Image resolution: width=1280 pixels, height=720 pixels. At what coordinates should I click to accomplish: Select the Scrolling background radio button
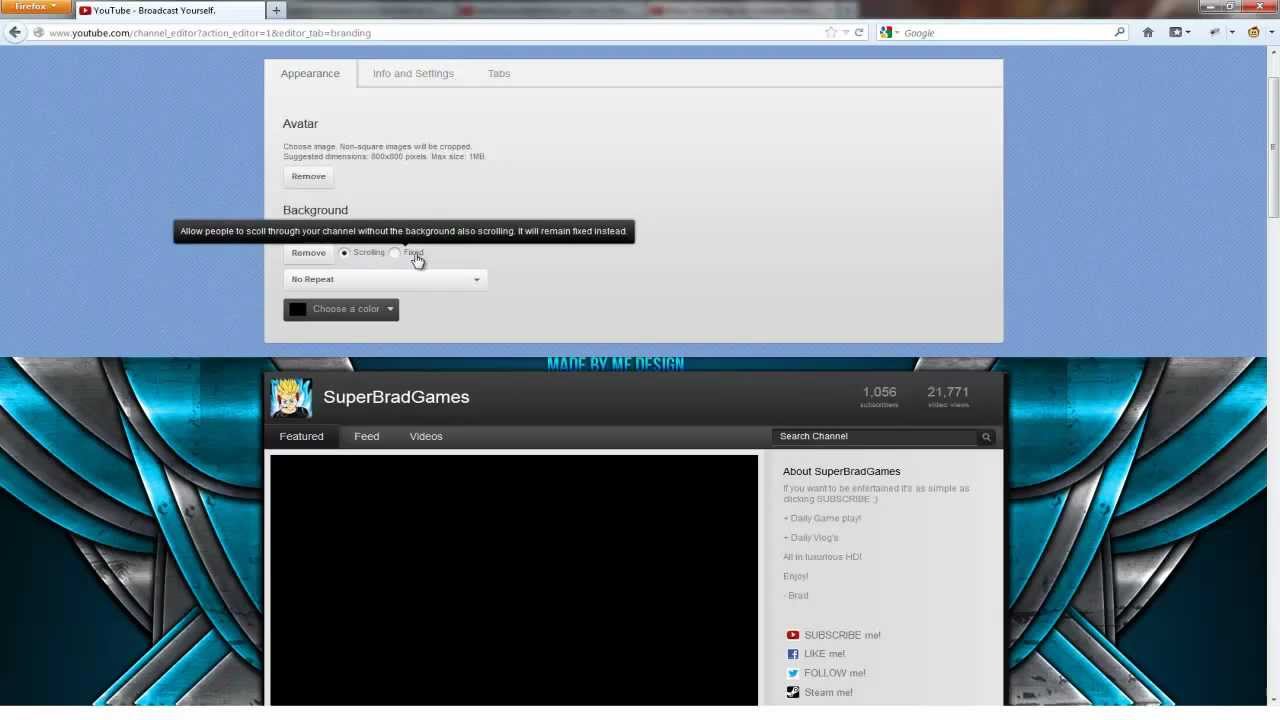click(344, 253)
